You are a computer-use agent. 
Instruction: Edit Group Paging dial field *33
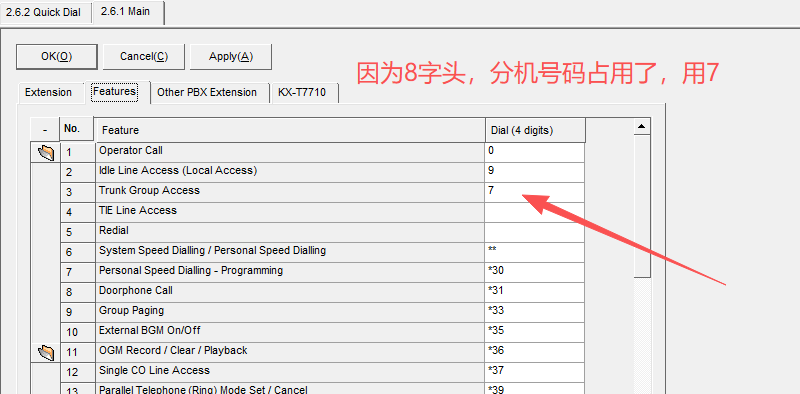[534, 312]
